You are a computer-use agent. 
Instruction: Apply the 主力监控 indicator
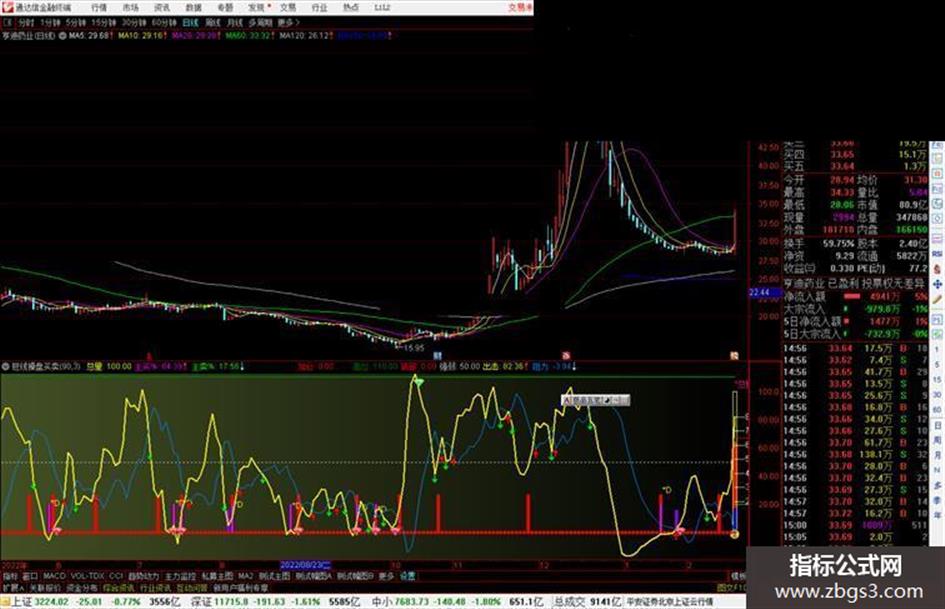point(181,576)
